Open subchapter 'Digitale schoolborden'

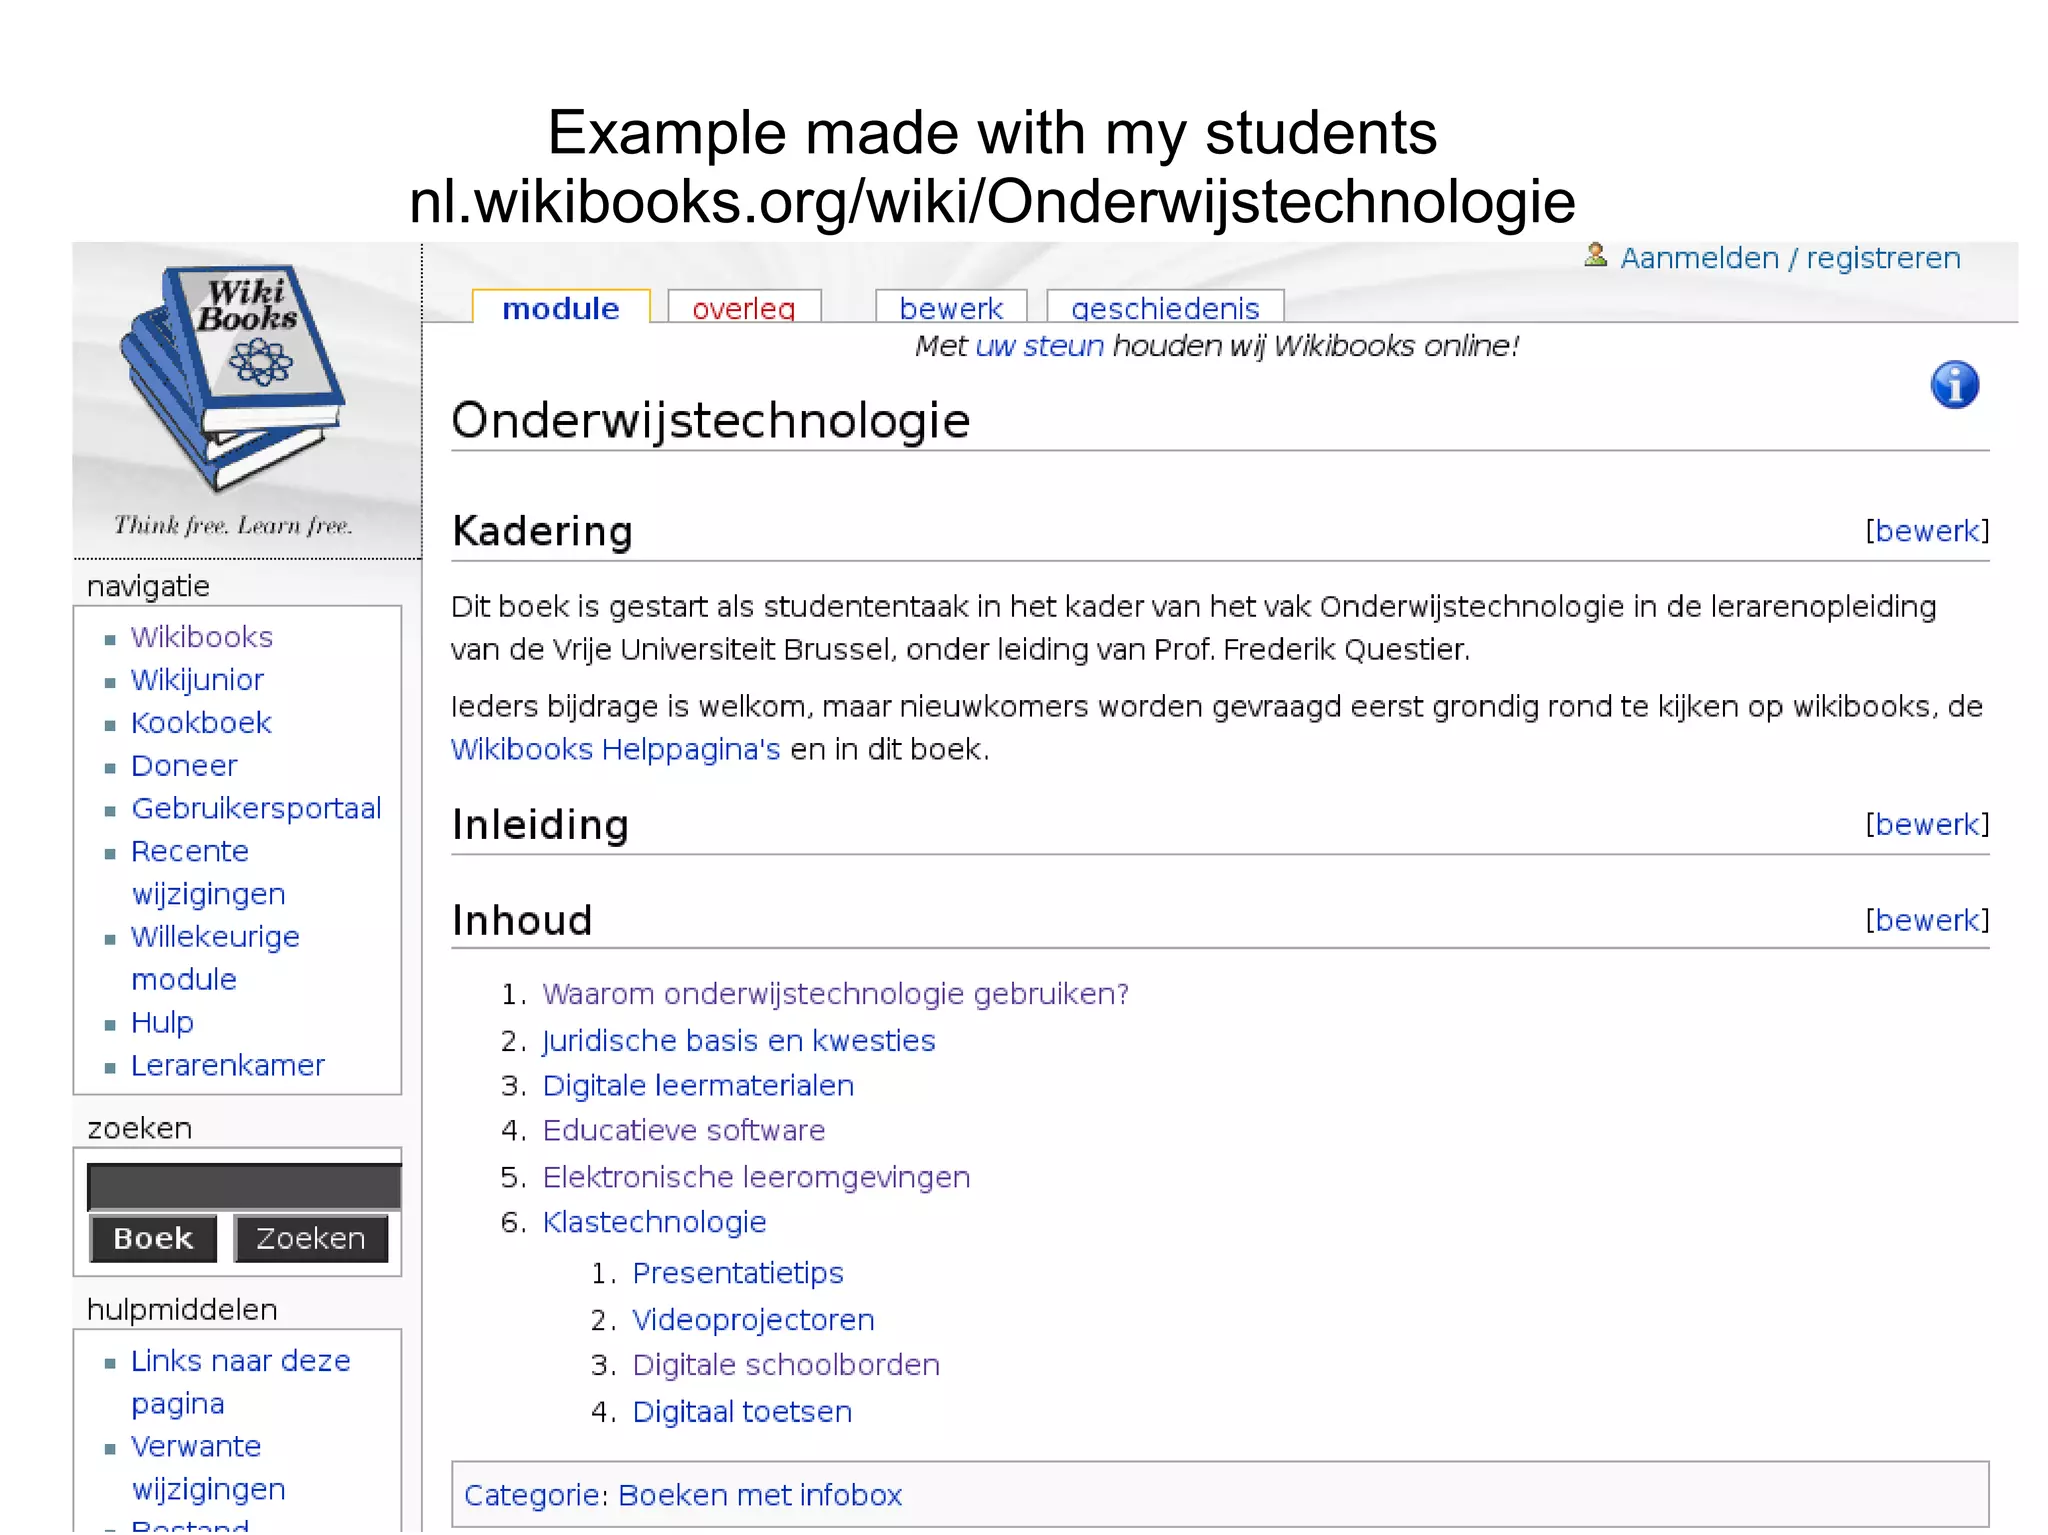click(x=786, y=1366)
